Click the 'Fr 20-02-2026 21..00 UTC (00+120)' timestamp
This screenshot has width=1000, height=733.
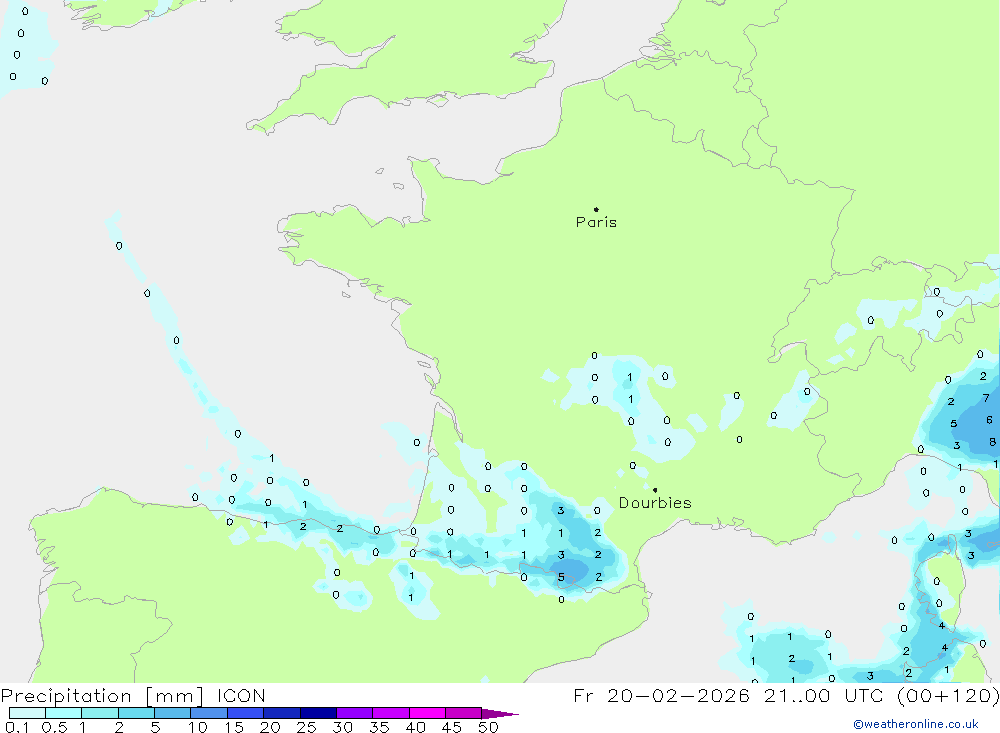[786, 696]
